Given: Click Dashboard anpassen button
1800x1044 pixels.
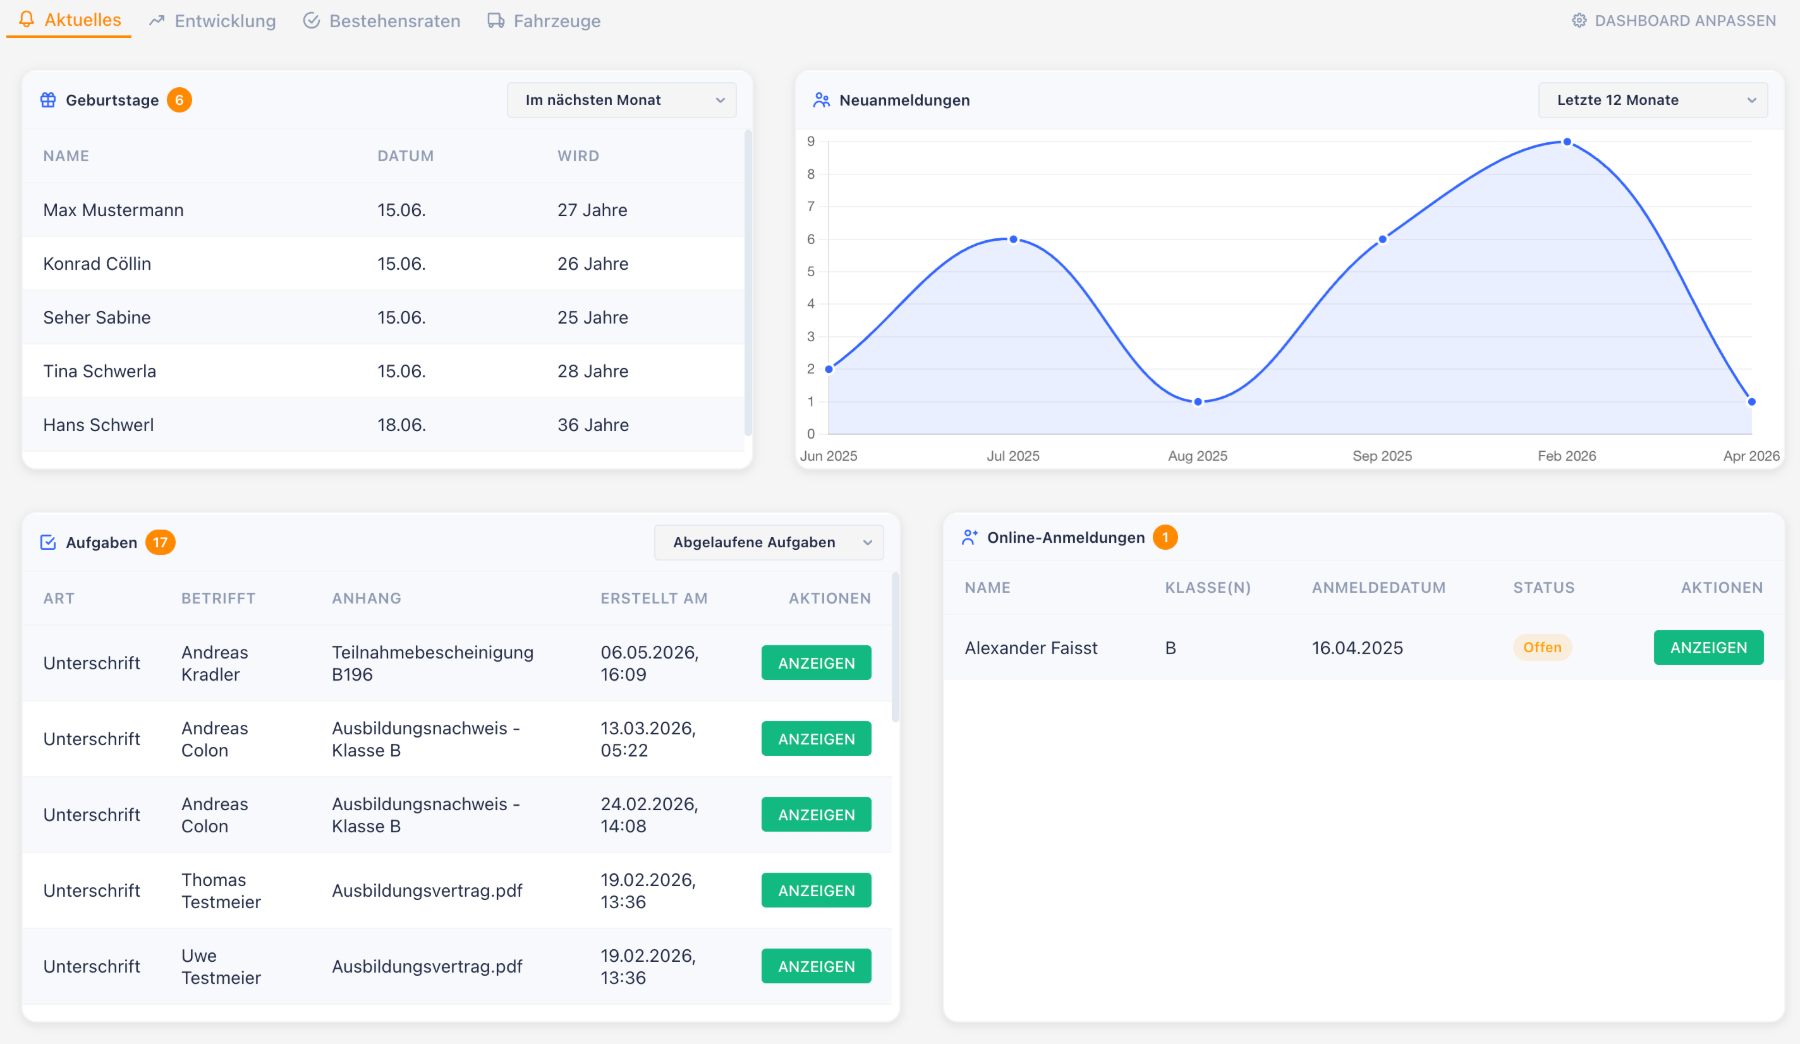Looking at the screenshot, I should point(1674,21).
